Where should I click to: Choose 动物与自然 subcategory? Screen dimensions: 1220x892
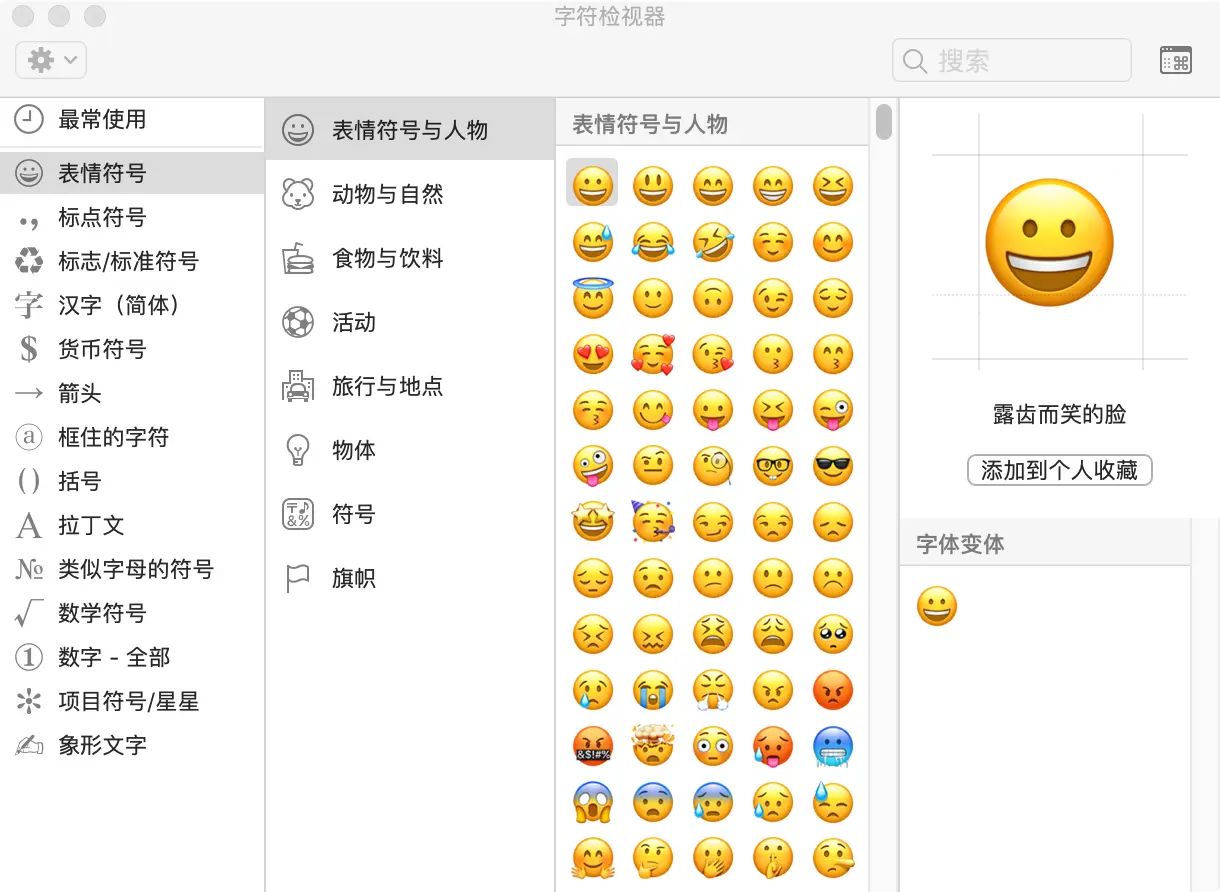pos(410,194)
